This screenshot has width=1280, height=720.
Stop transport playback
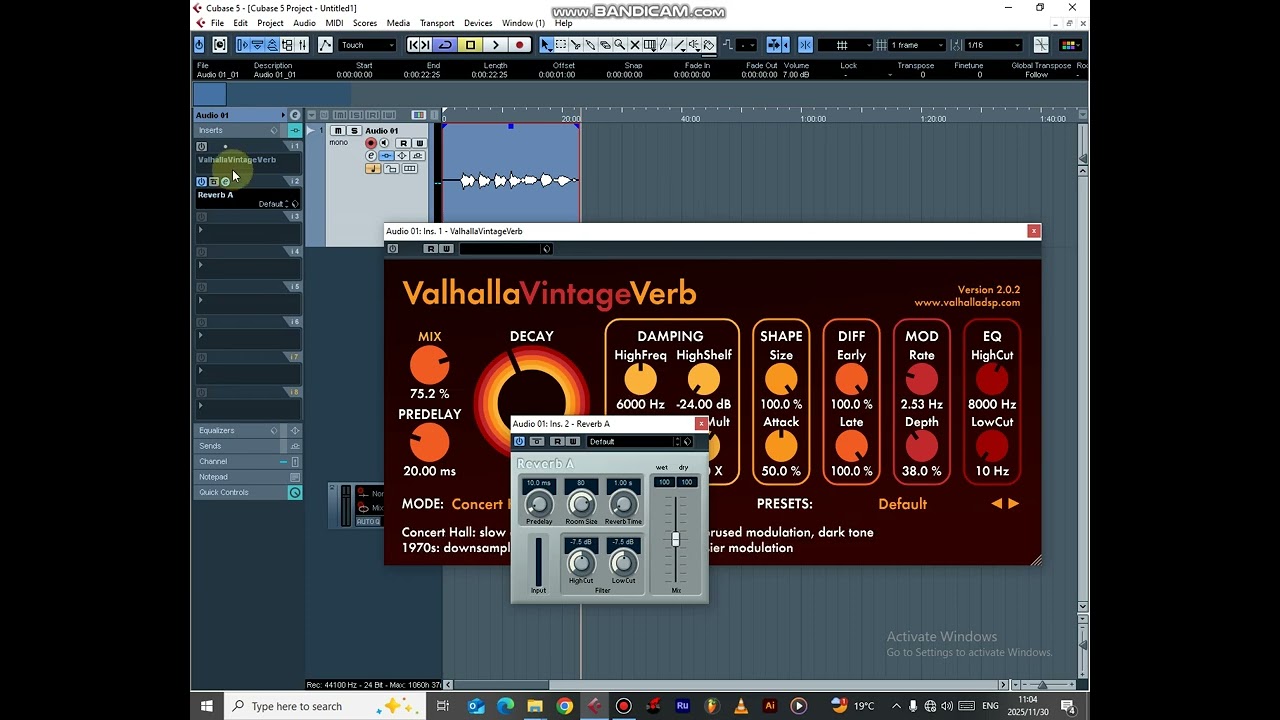click(470, 45)
